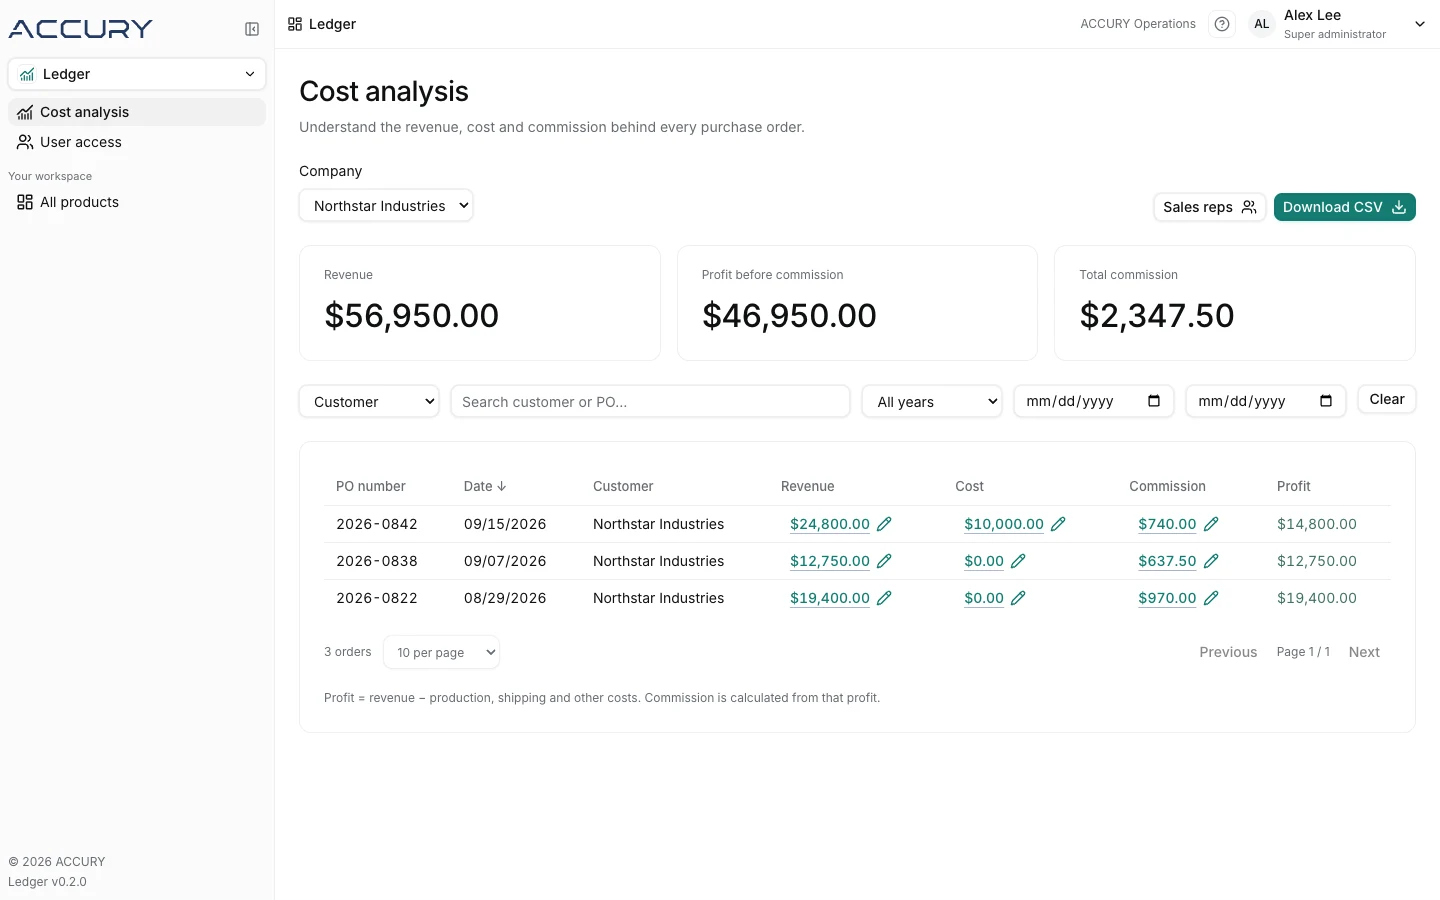Image resolution: width=1440 pixels, height=900 pixels.
Task: Go to the Previous page
Action: [1228, 652]
